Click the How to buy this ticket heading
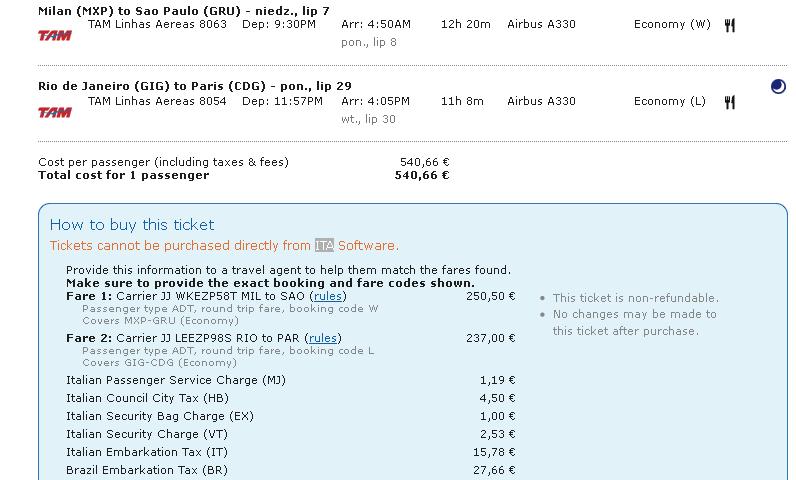Viewport: 796px width, 480px height. [x=132, y=225]
